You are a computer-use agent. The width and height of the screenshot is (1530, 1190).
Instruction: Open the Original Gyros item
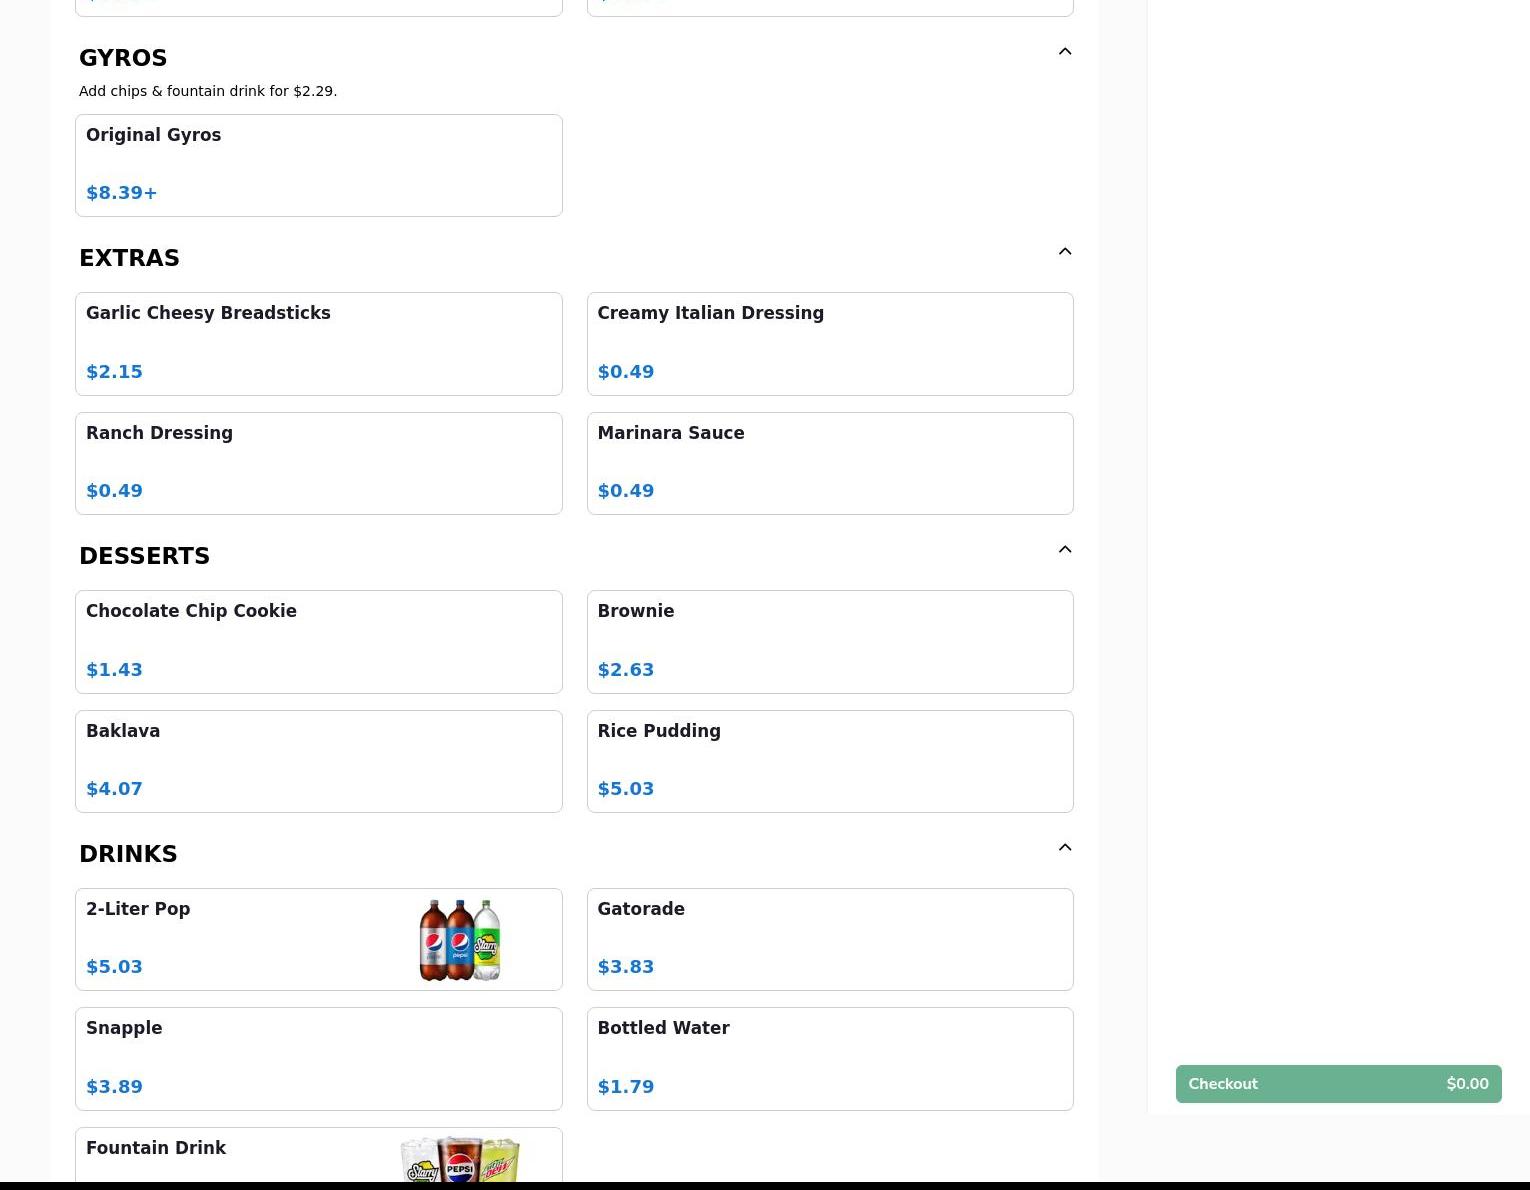(318, 165)
